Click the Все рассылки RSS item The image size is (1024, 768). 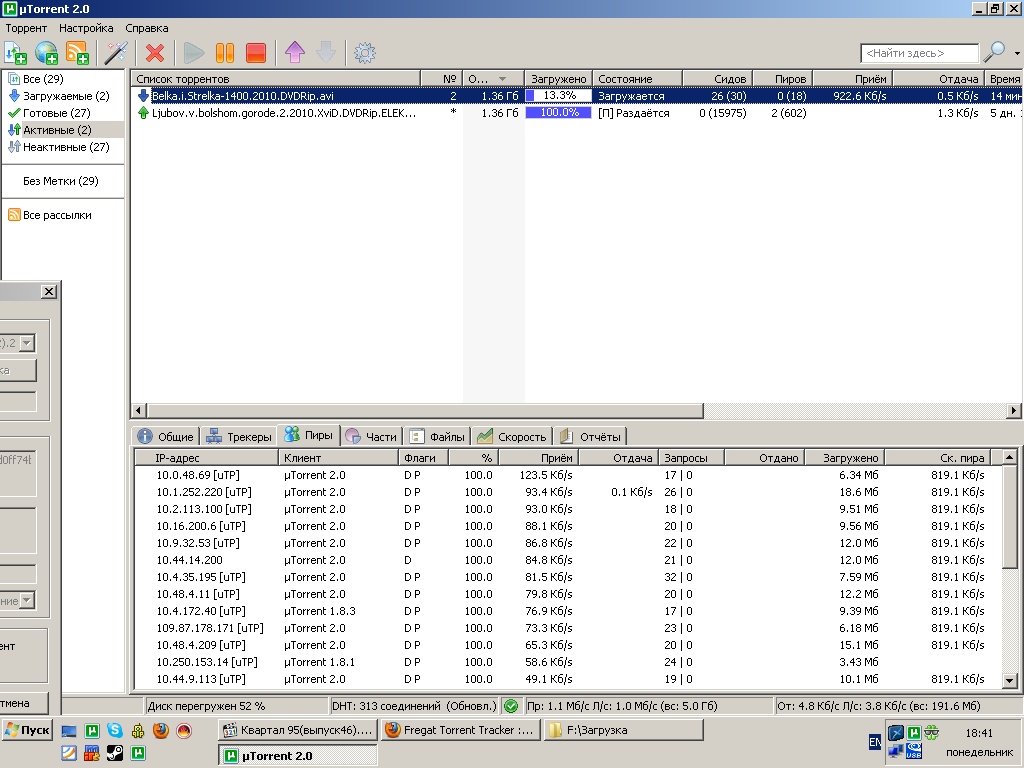click(x=57, y=215)
